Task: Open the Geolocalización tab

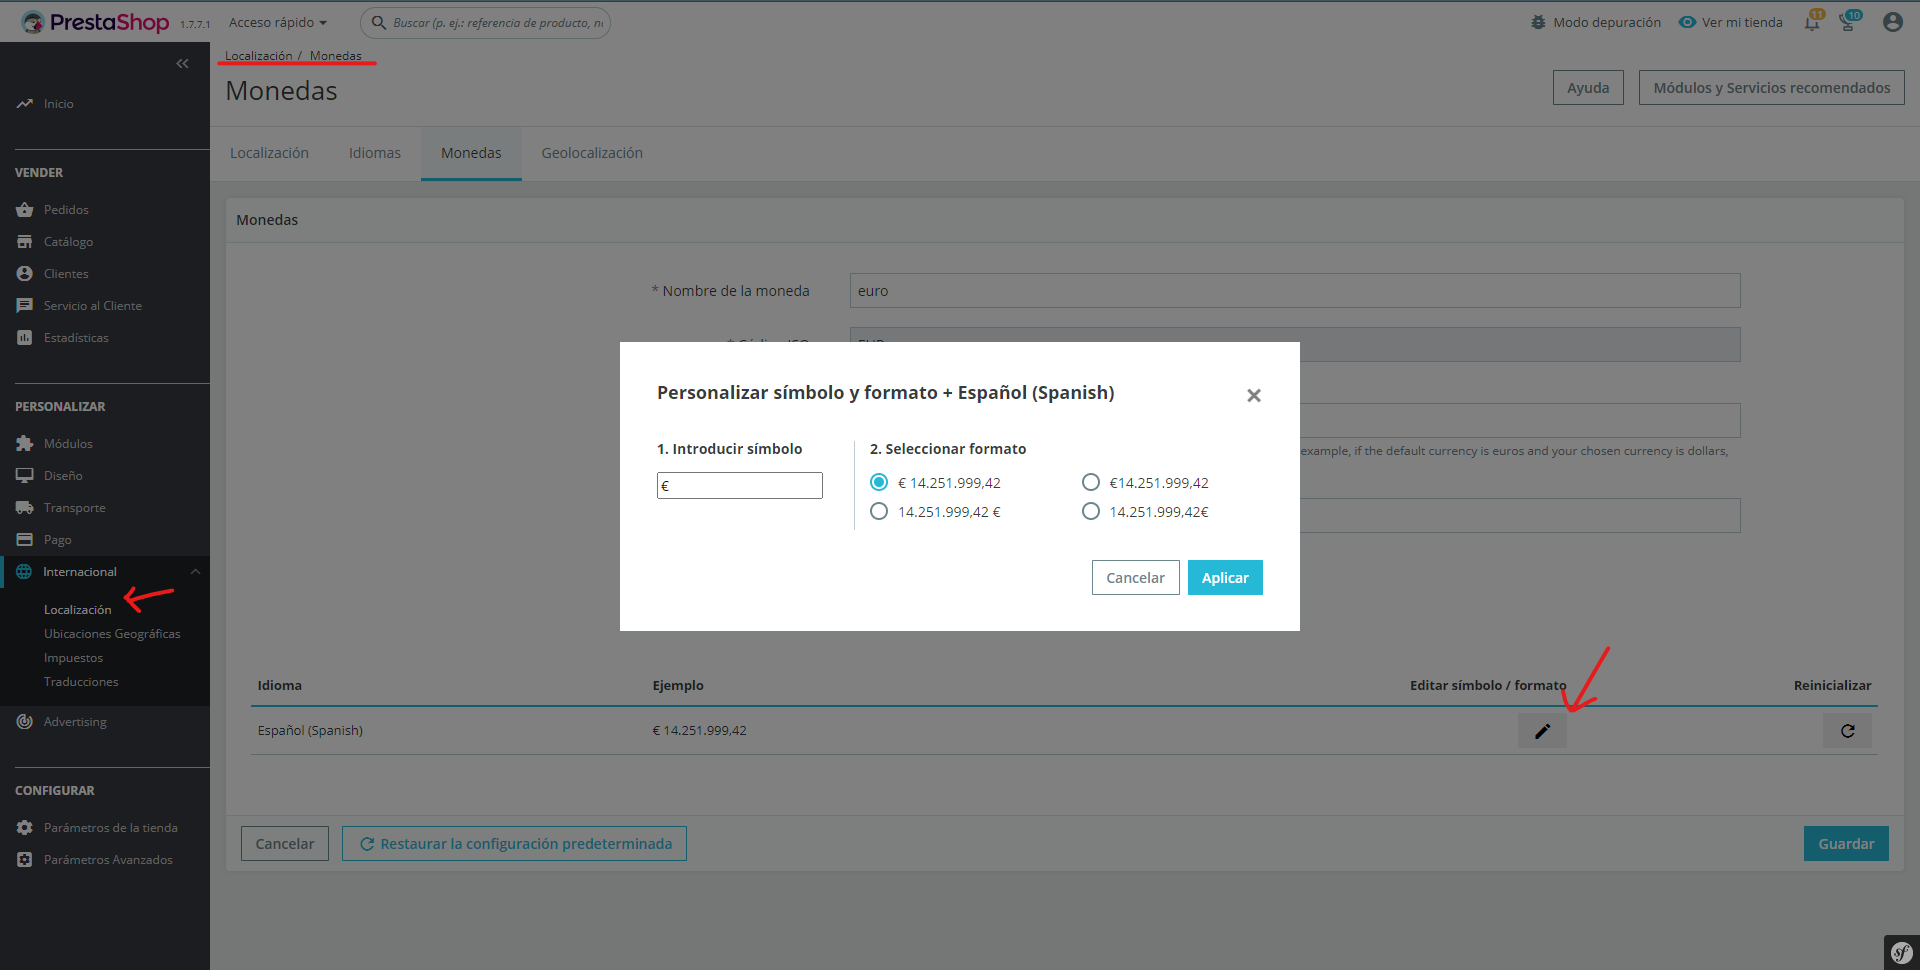Action: point(592,153)
